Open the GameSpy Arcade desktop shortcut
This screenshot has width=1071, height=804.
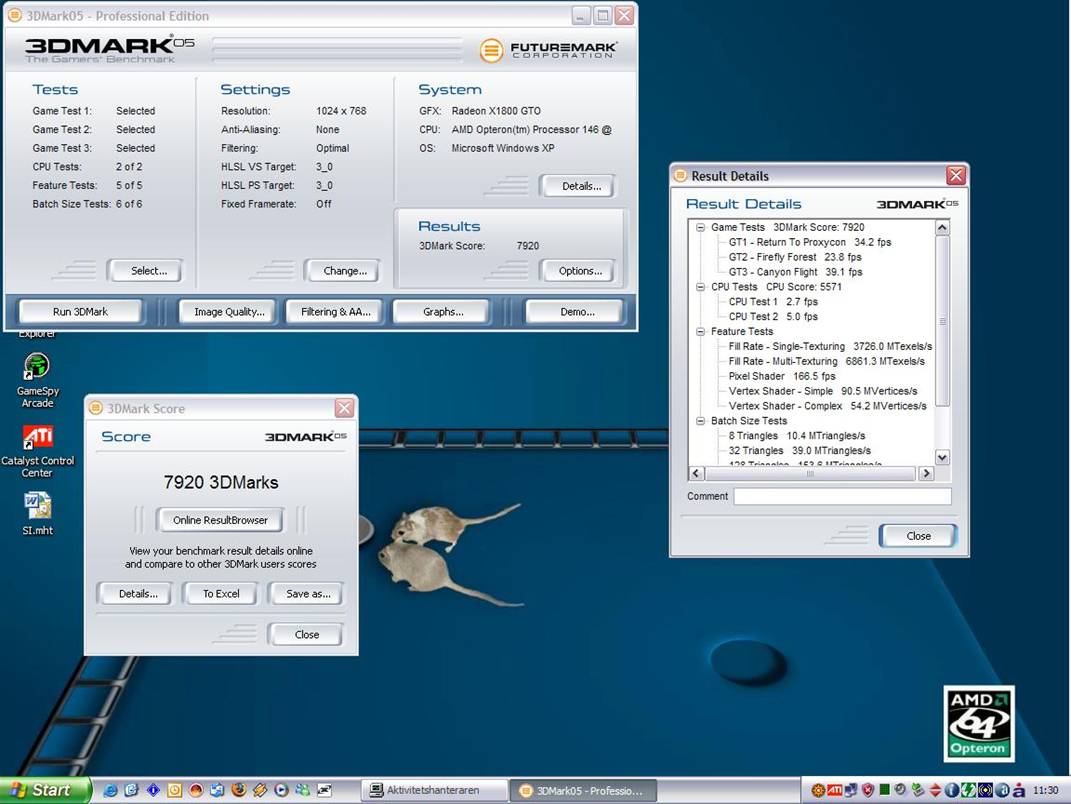click(x=37, y=379)
